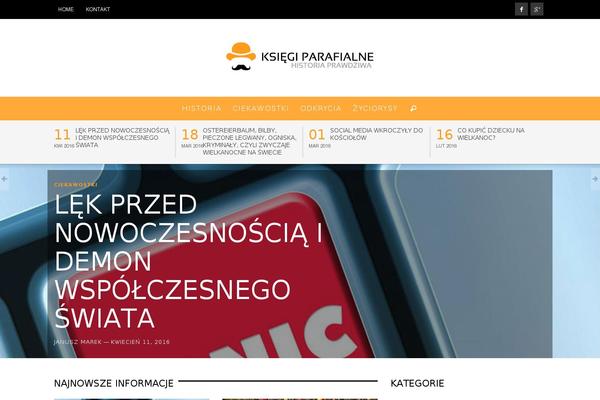This screenshot has height=400, width=600.
Task: Open the Google Plus social icon
Action: click(537, 9)
